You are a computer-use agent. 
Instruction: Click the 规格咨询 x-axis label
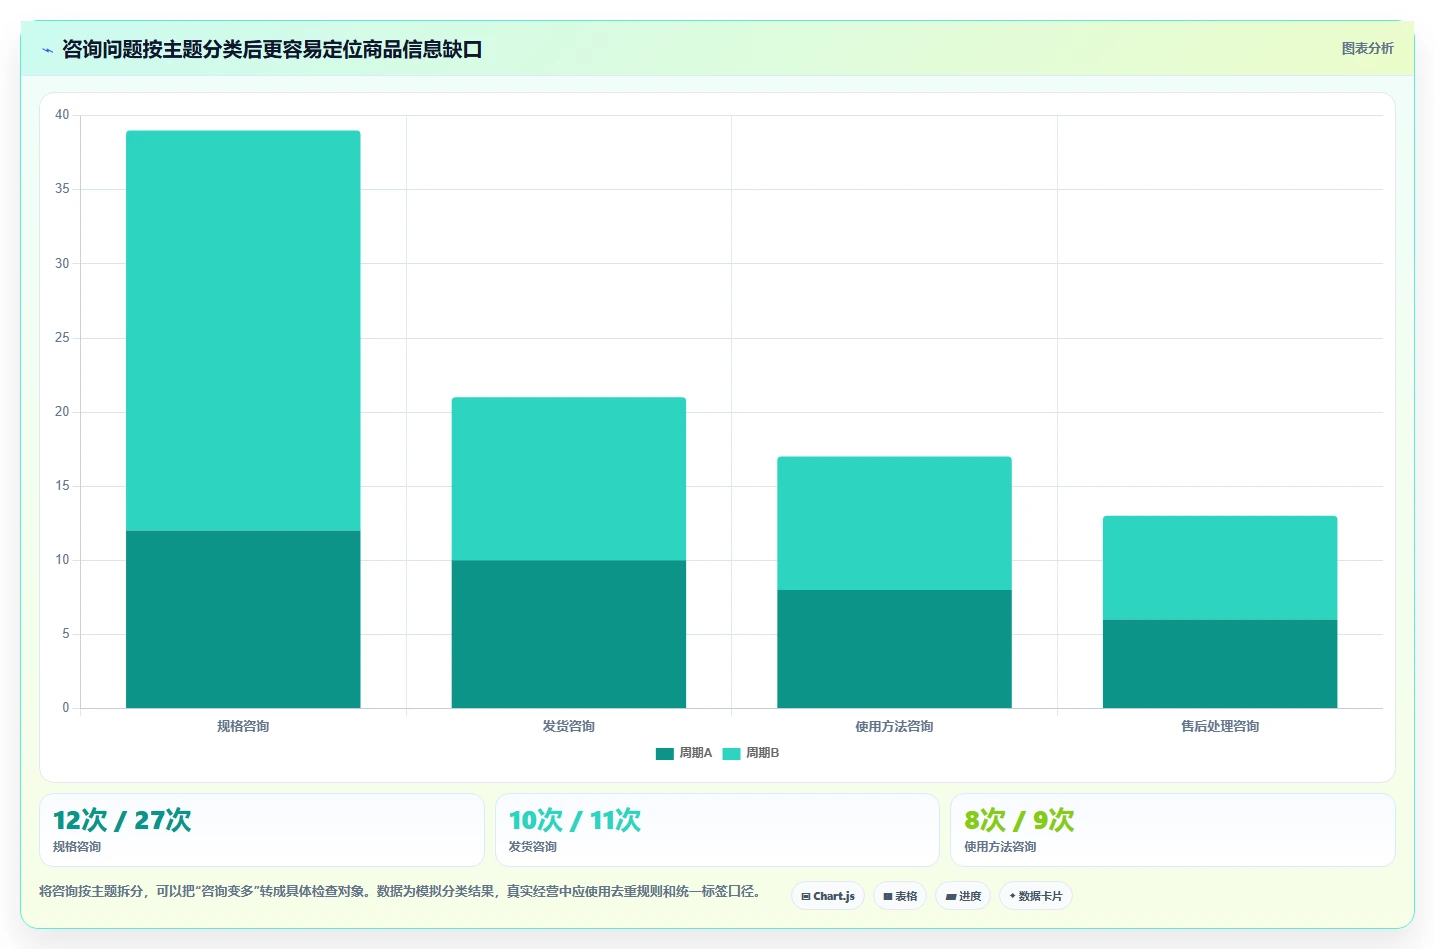tap(243, 726)
